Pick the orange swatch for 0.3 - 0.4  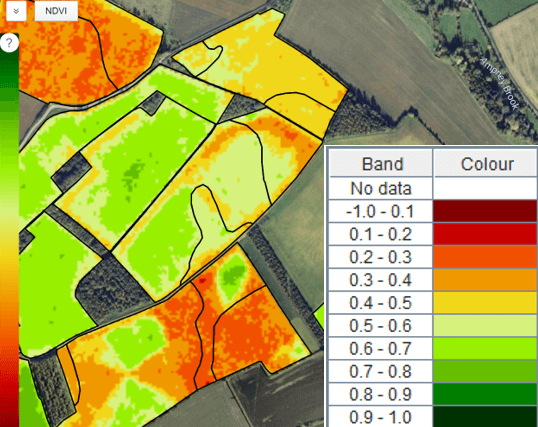tap(486, 280)
